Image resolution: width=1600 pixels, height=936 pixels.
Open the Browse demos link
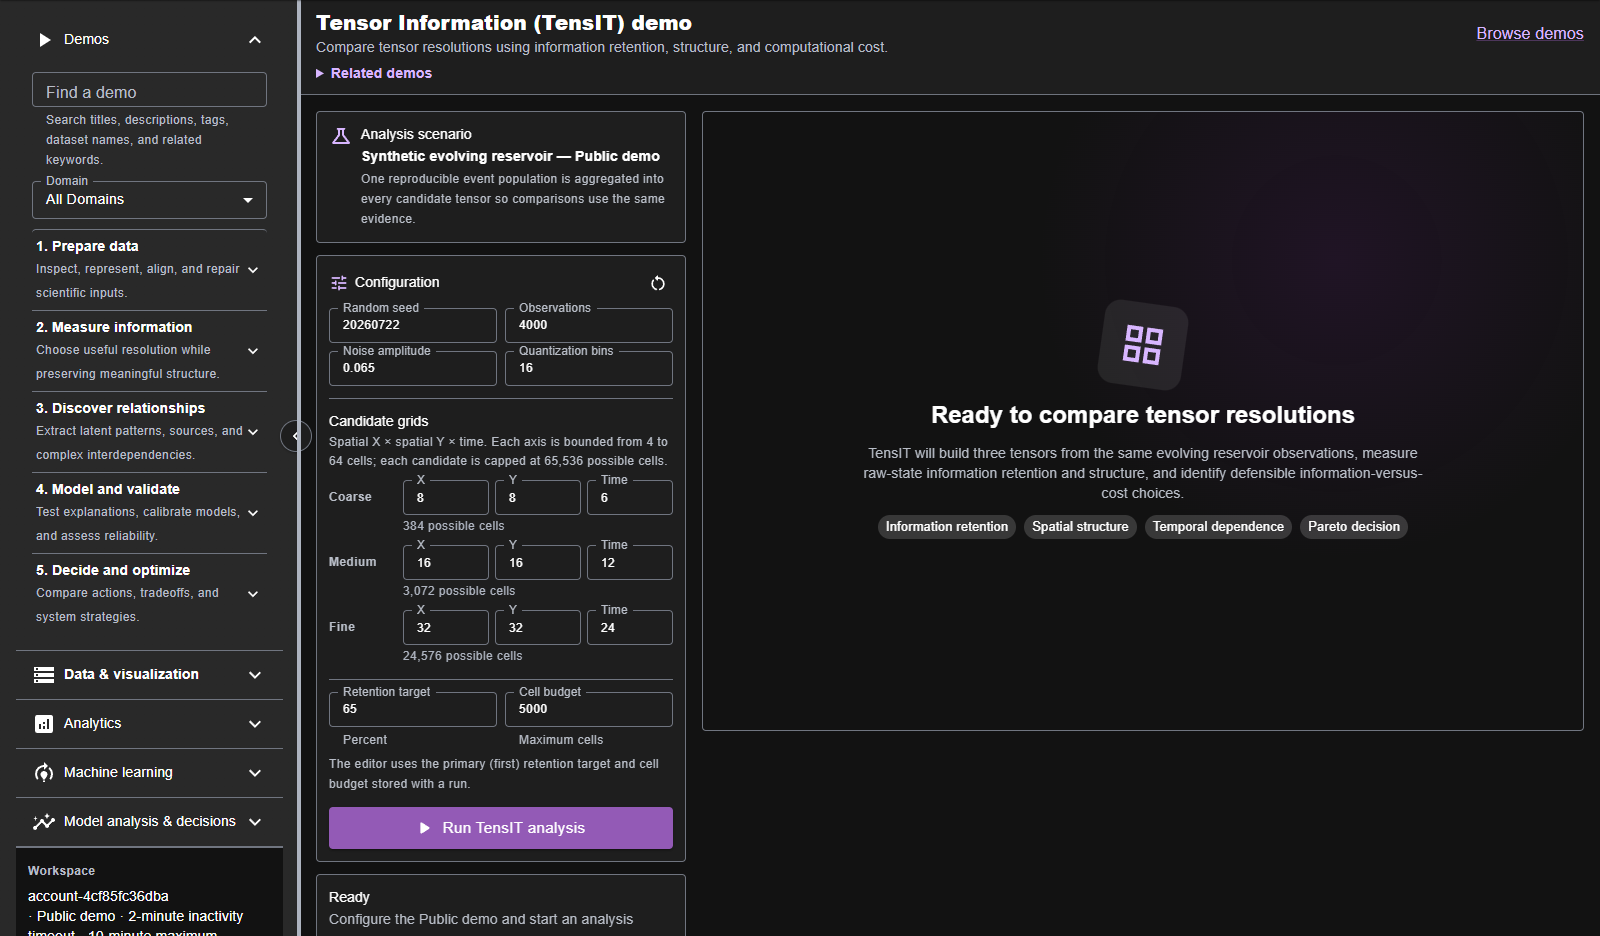[1529, 34]
